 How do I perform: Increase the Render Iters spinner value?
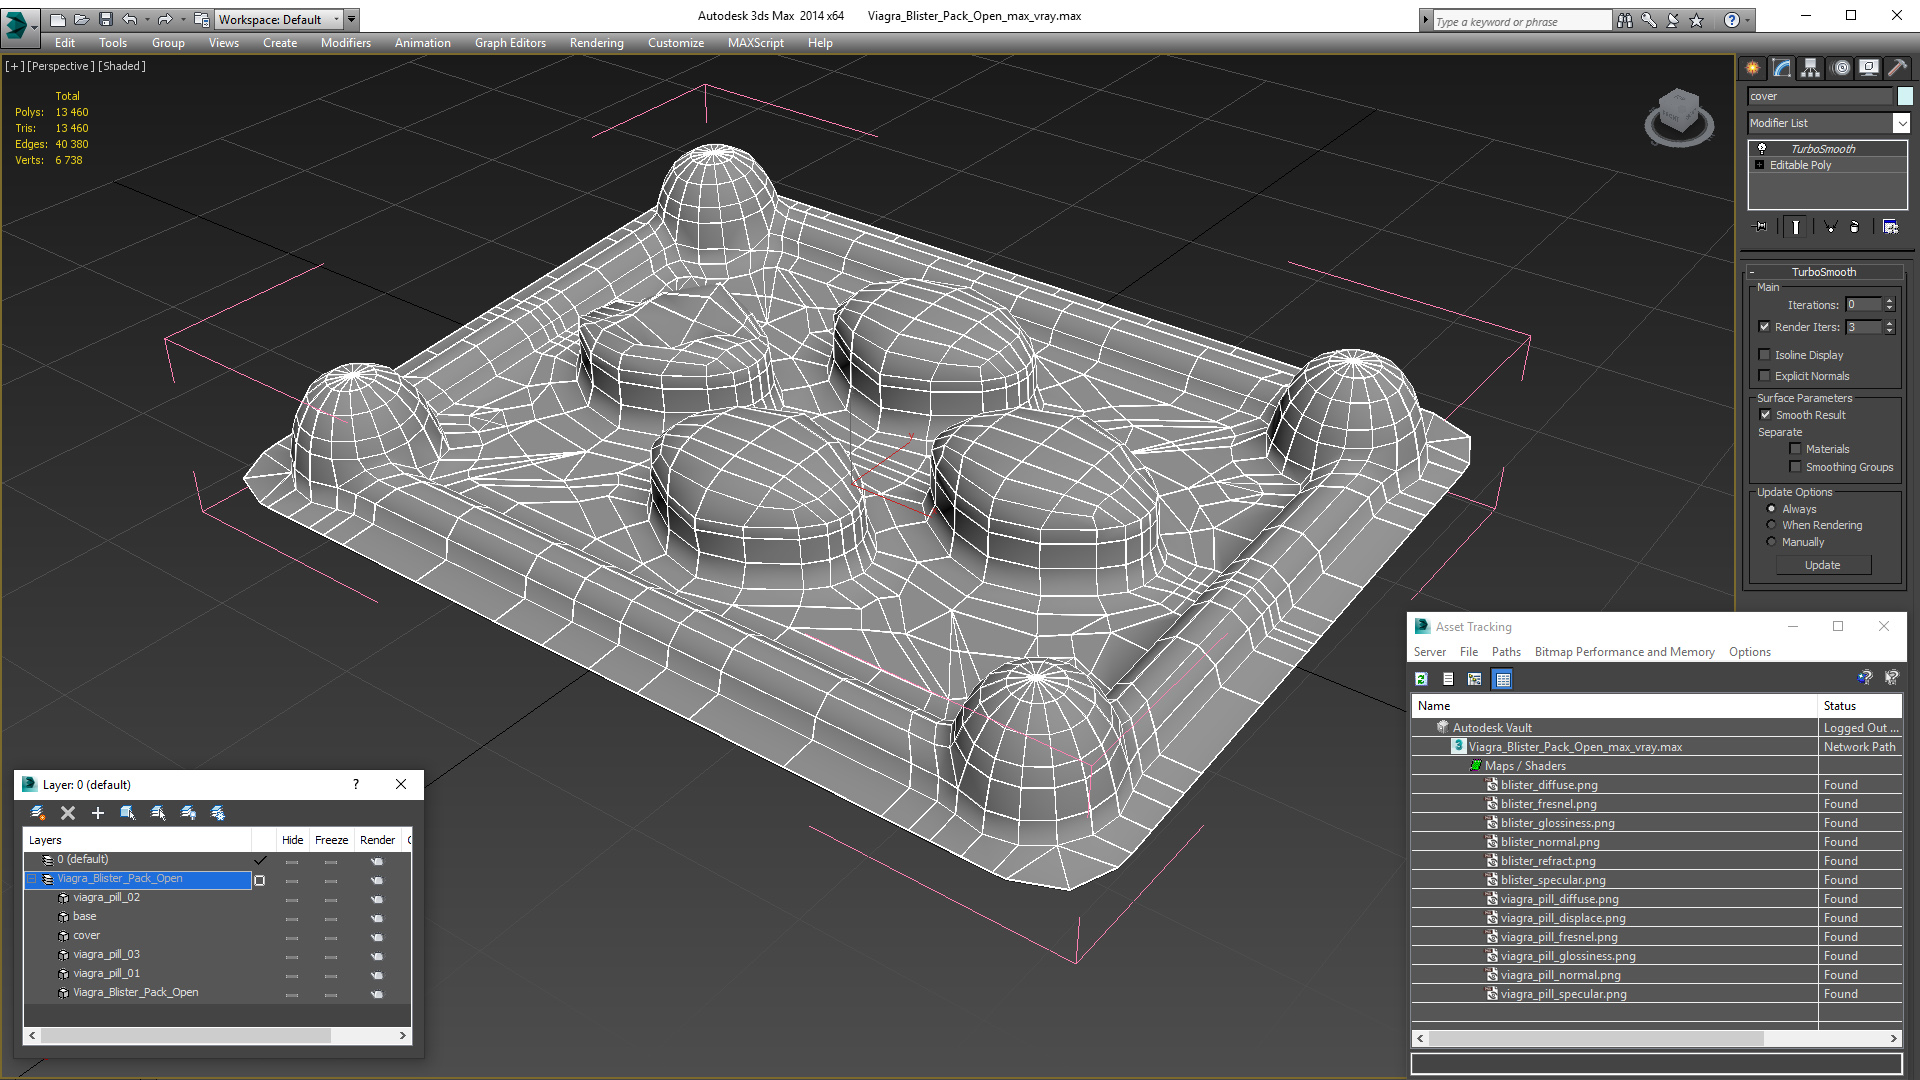tap(1889, 324)
